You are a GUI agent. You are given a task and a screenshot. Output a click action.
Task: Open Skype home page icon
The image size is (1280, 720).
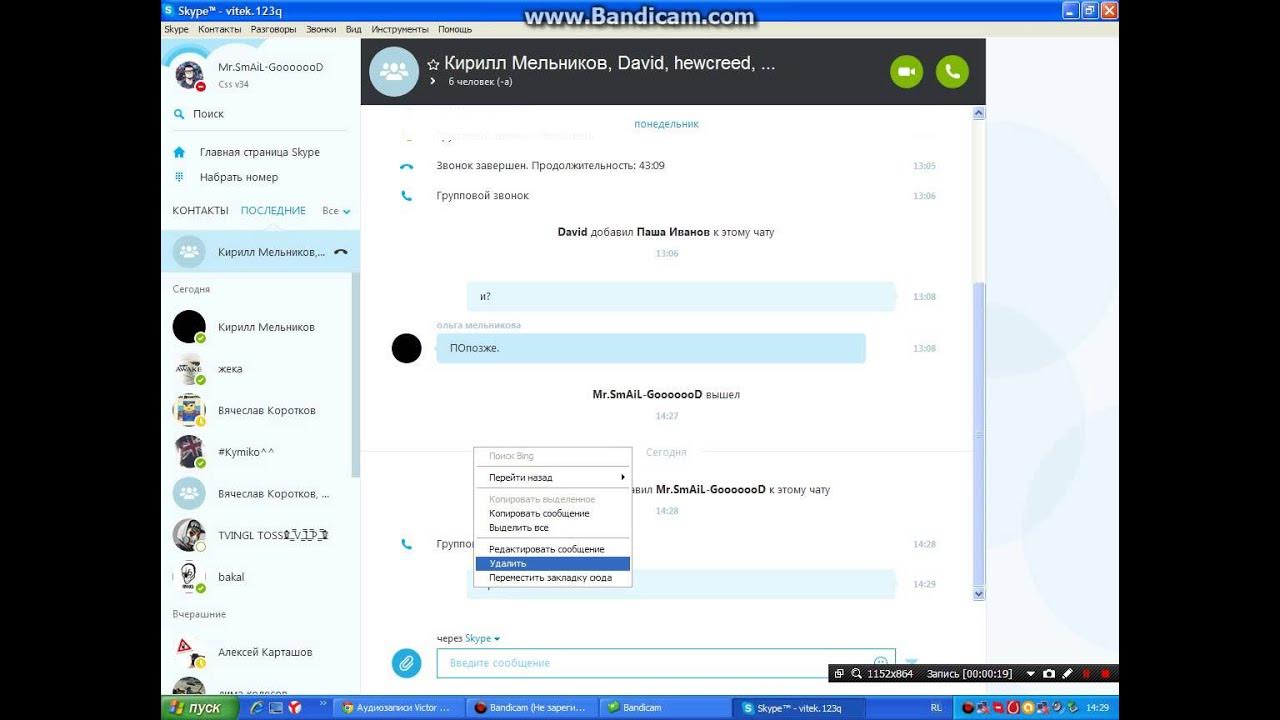pos(179,153)
